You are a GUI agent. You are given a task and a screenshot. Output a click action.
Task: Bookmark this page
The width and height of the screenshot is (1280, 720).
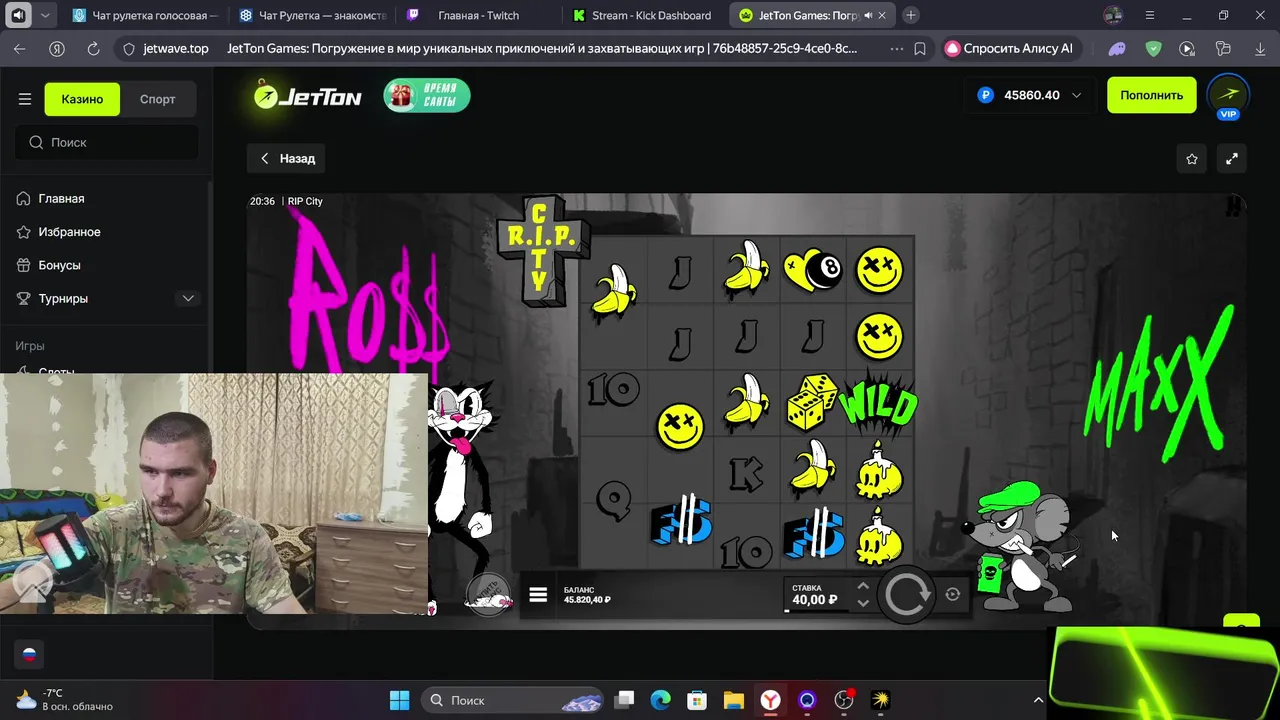(920, 48)
